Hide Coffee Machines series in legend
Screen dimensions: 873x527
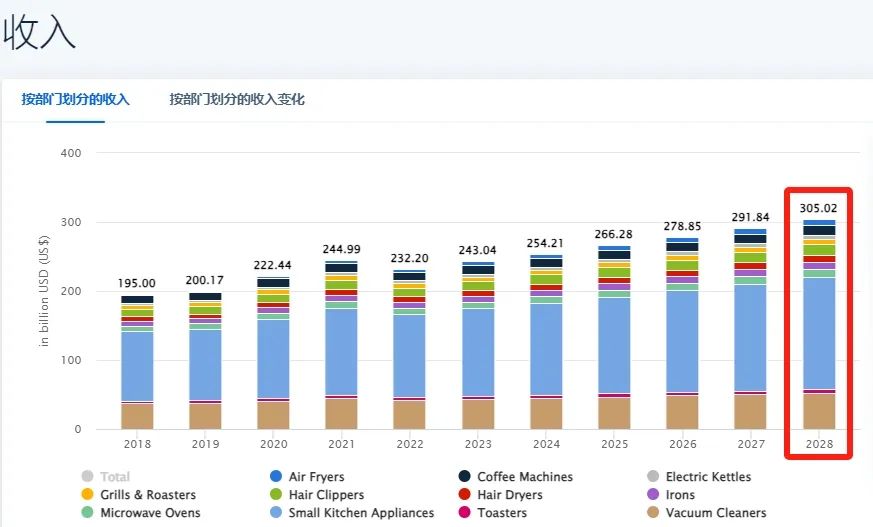tap(464, 476)
